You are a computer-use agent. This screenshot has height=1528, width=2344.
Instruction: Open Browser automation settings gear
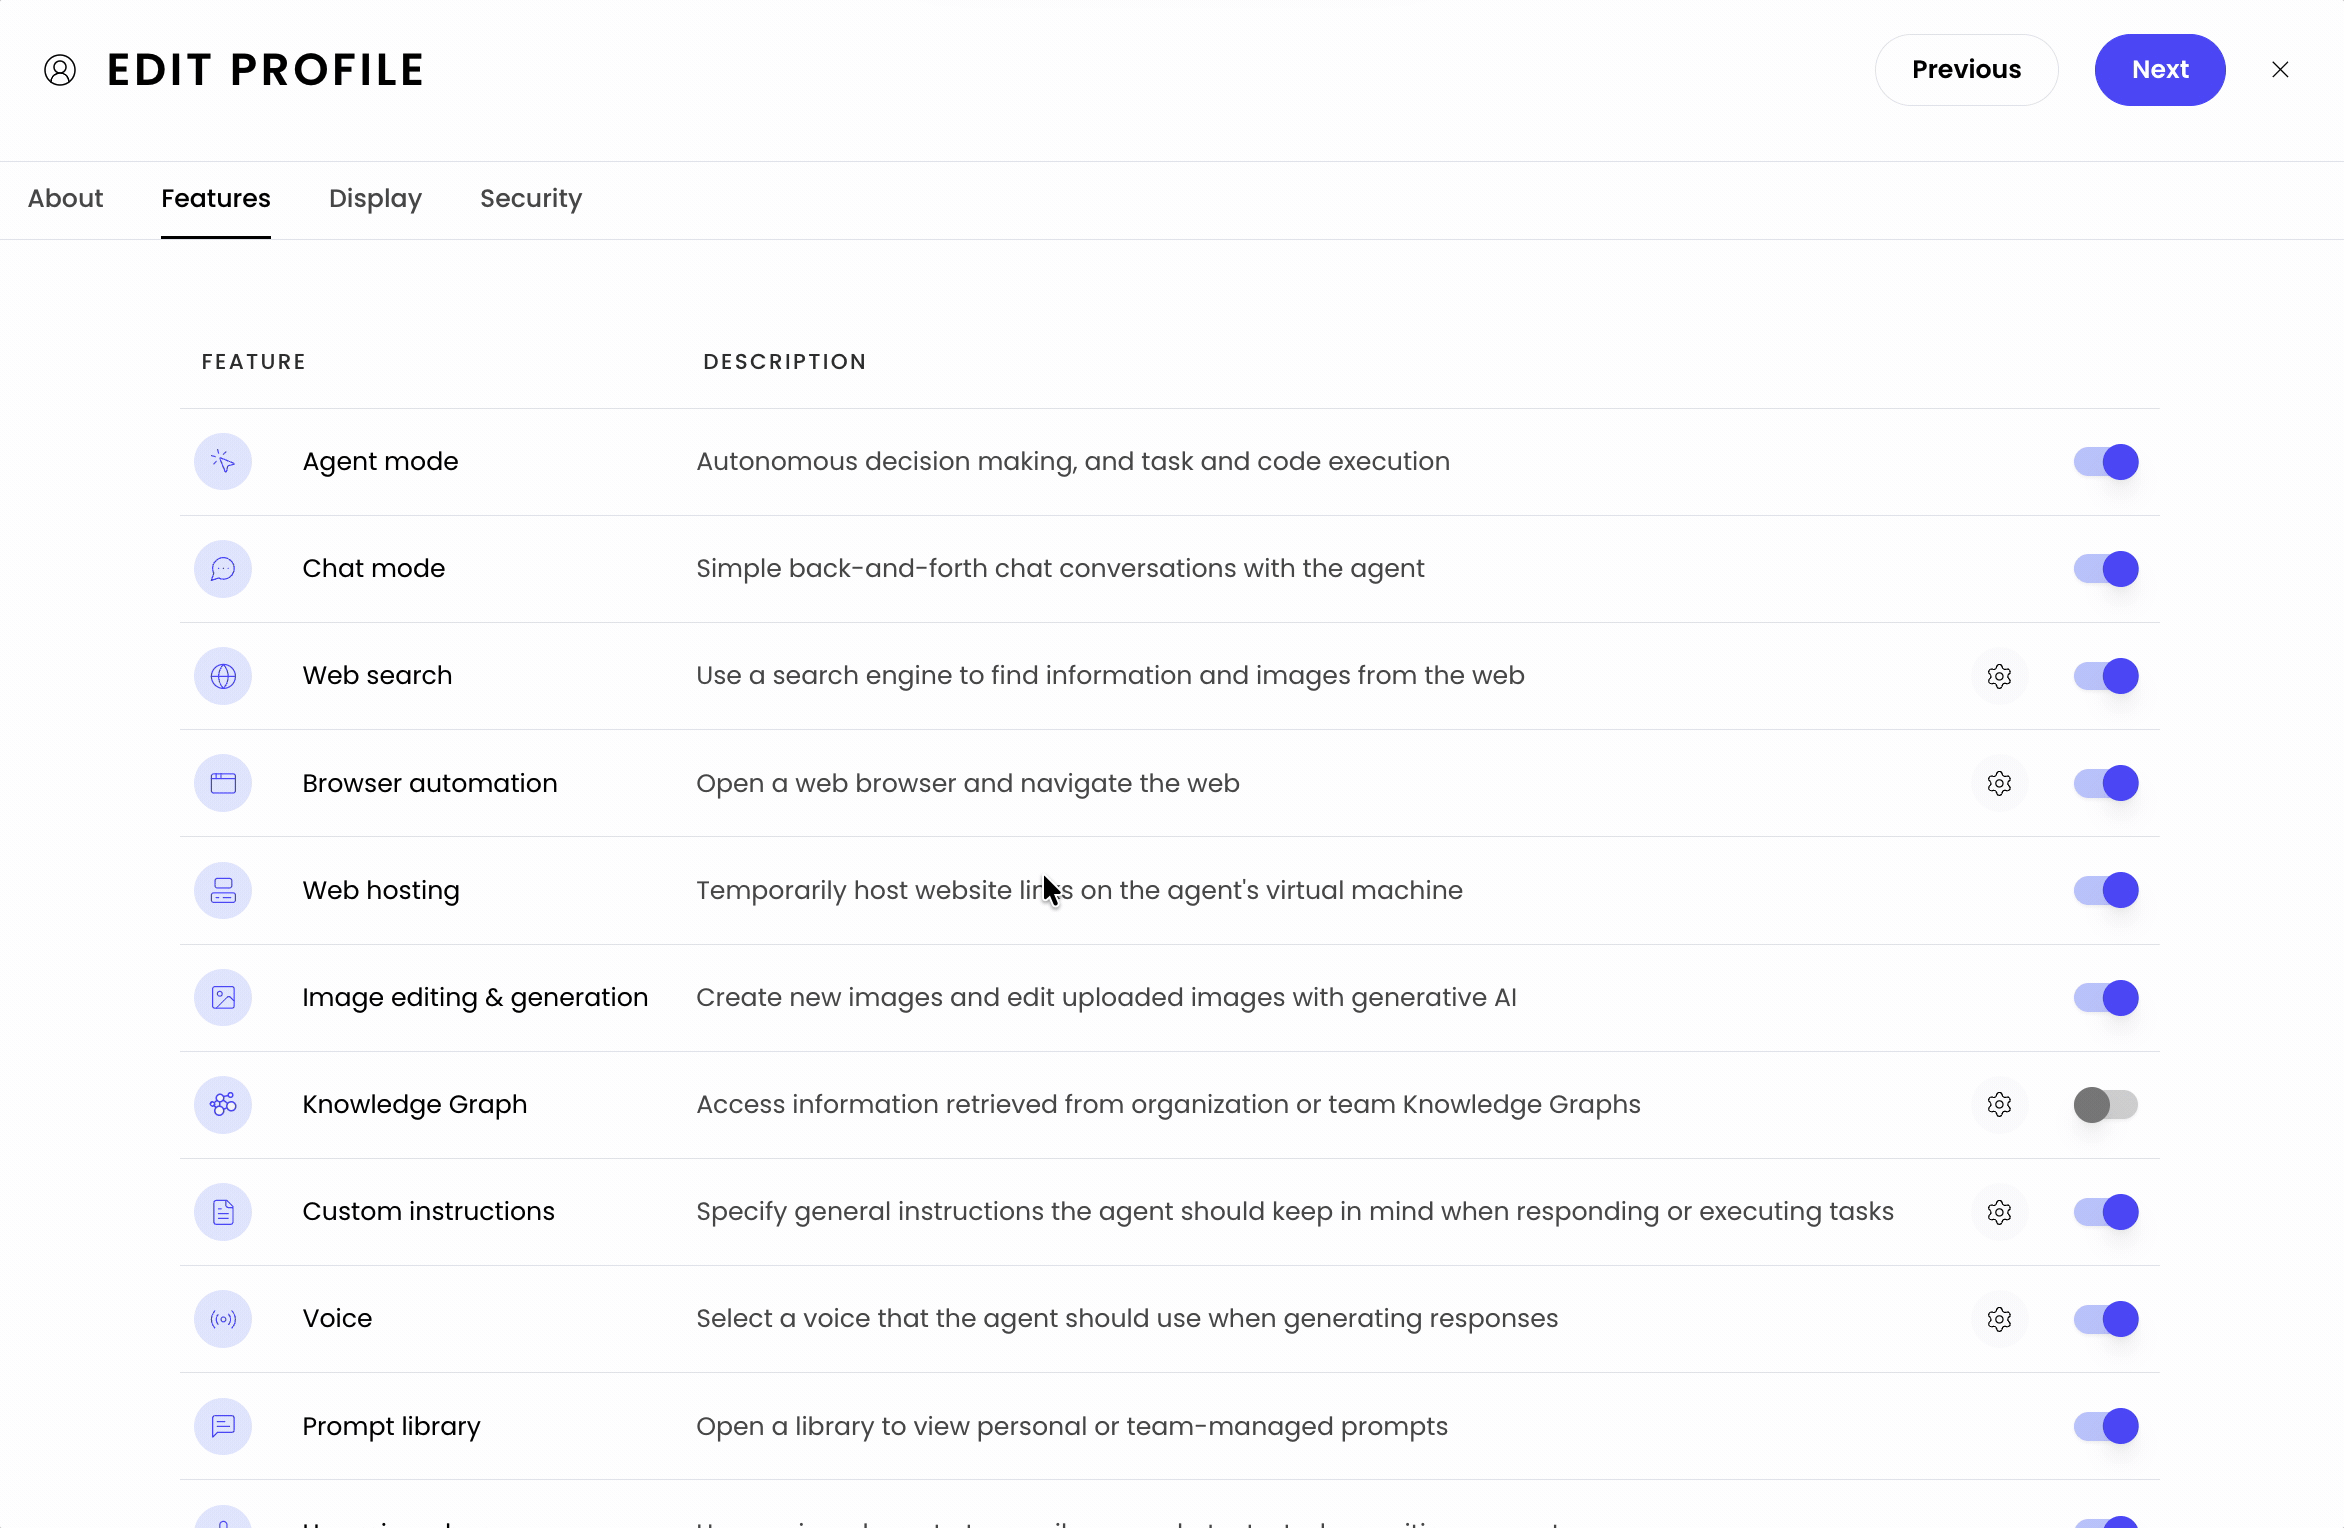point(1999,783)
